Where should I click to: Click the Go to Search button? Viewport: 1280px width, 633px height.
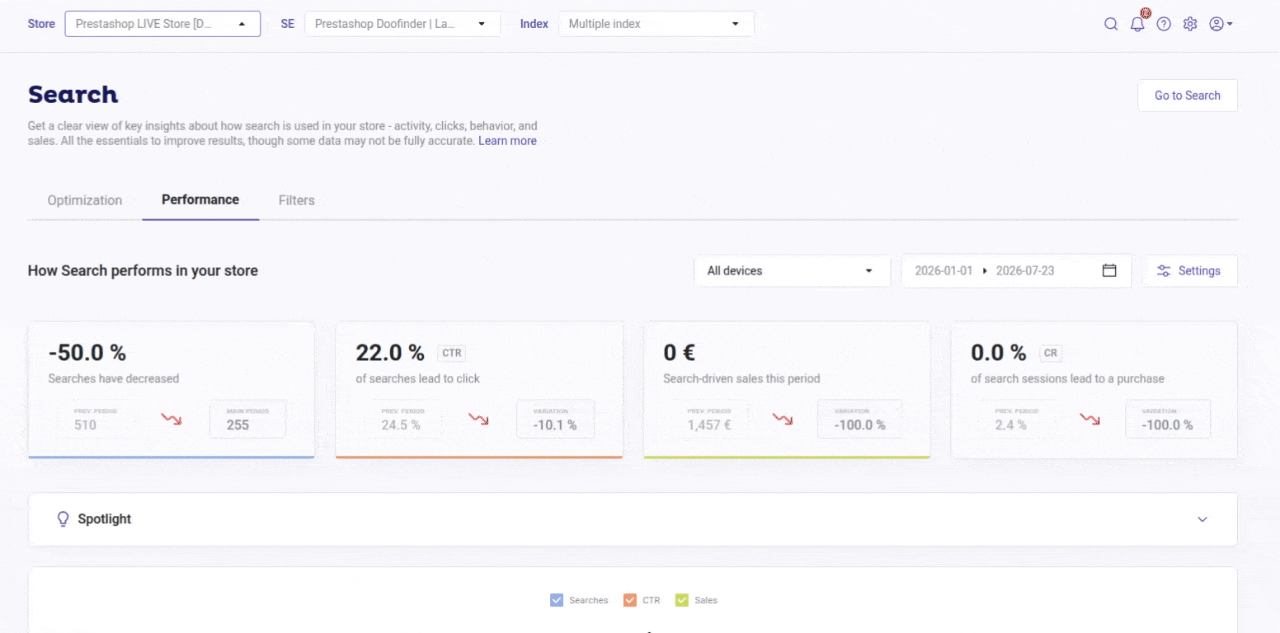[1188, 96]
